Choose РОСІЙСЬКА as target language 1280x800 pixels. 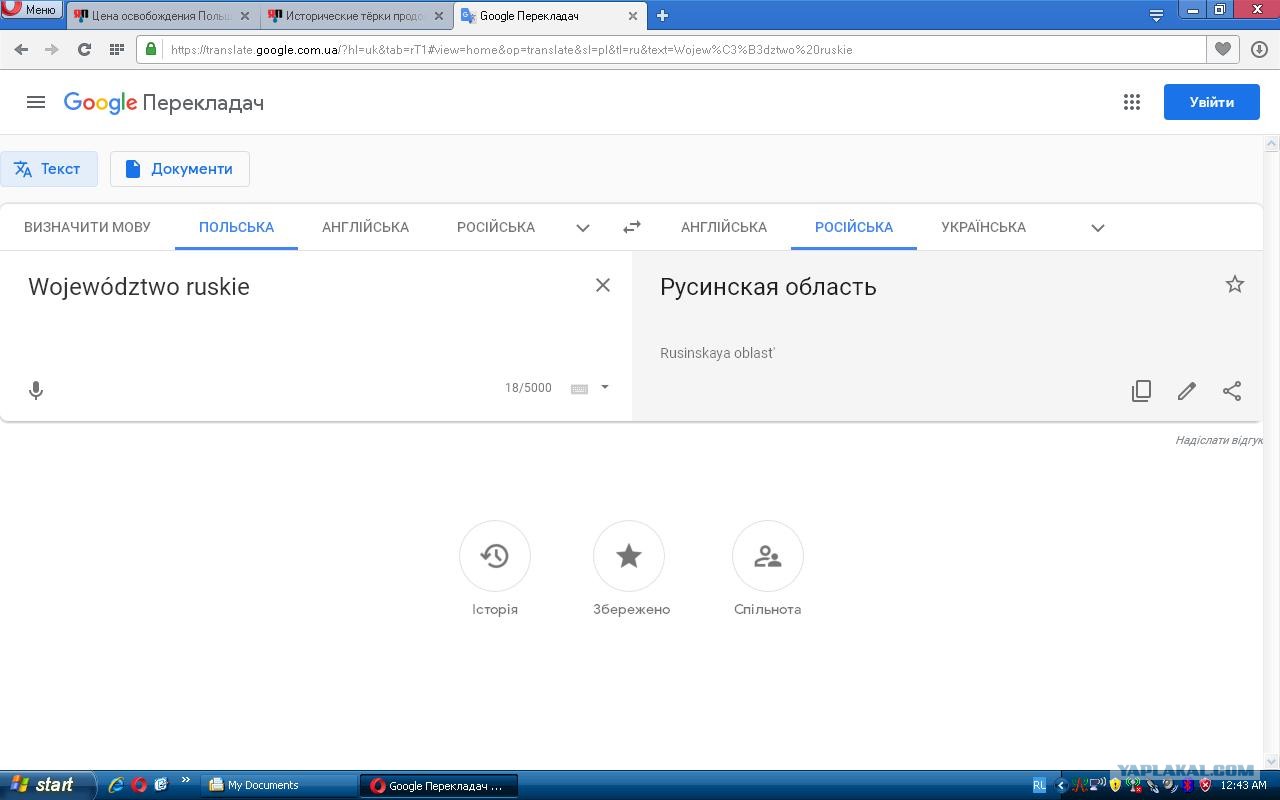tap(854, 227)
